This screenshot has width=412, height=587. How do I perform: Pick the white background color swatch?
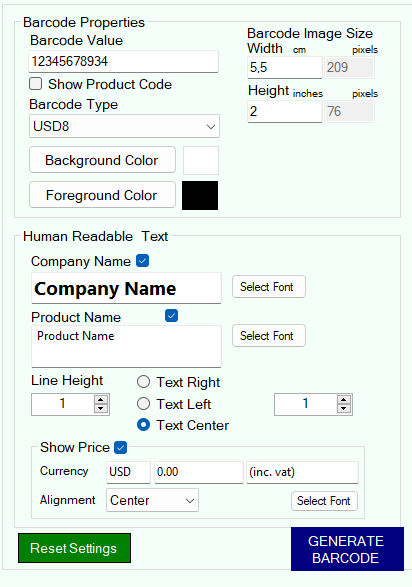pyautogui.click(x=201, y=161)
